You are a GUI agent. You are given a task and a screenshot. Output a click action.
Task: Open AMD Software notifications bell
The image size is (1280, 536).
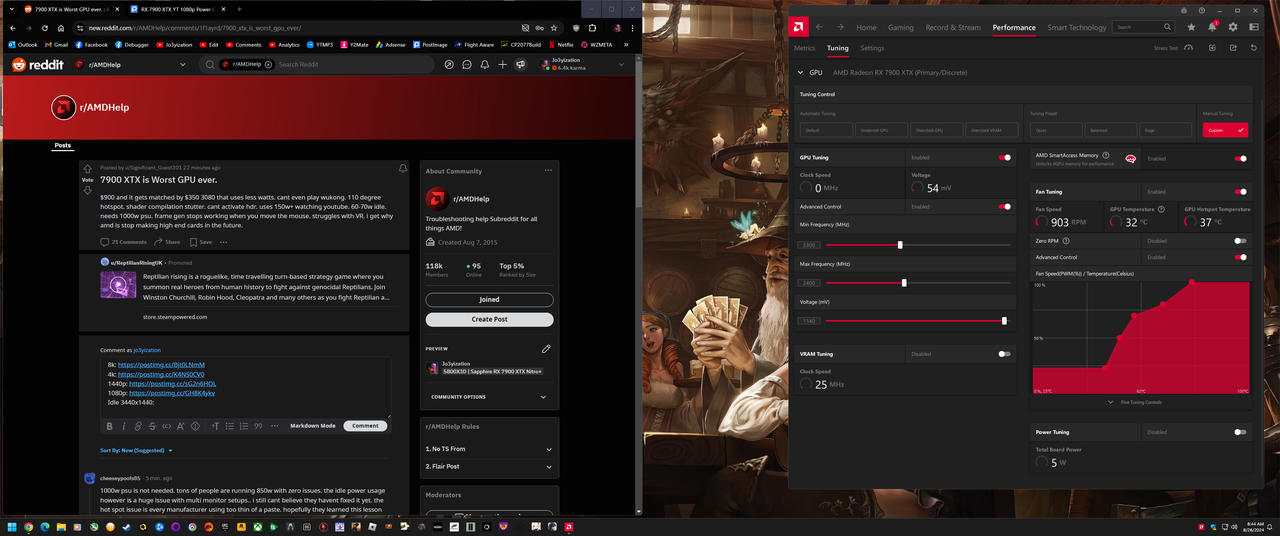[x=1212, y=27]
